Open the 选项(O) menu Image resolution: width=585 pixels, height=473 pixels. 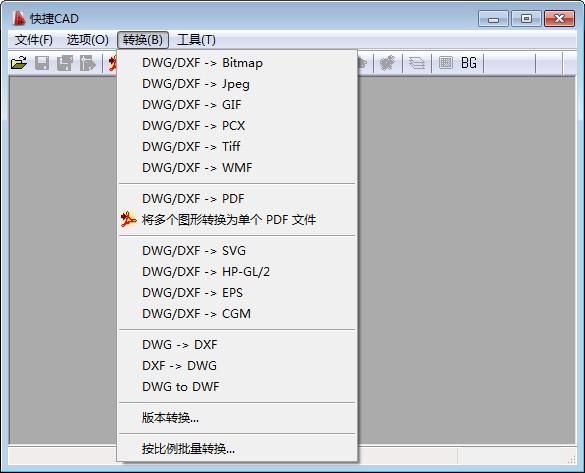point(88,40)
